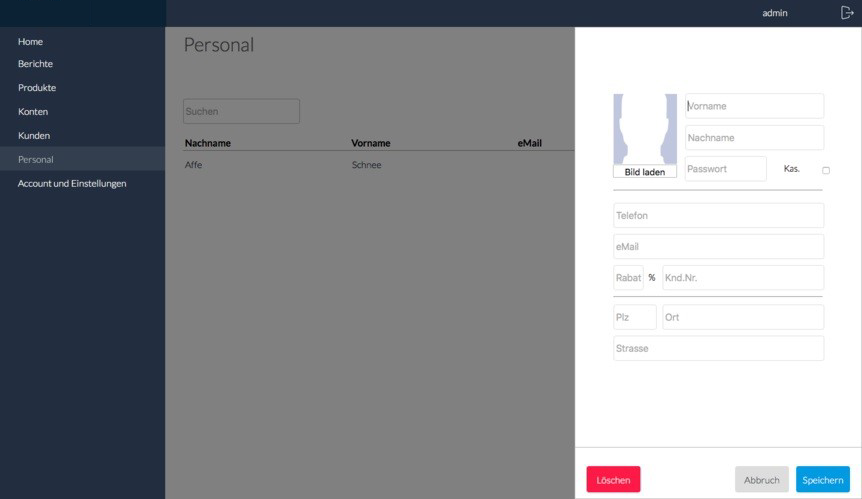
Task: Click the Bild laden button
Action: click(x=645, y=172)
